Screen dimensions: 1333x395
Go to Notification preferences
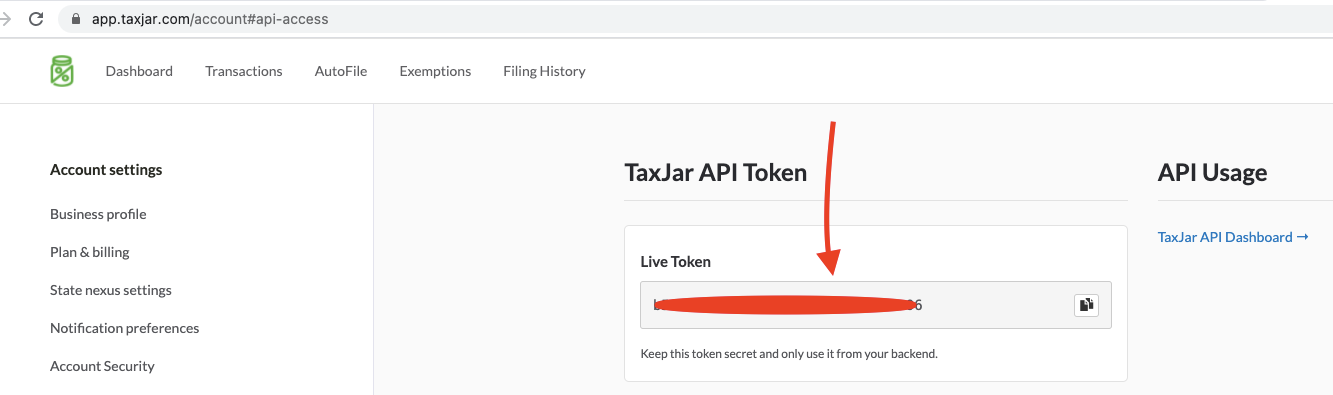125,328
